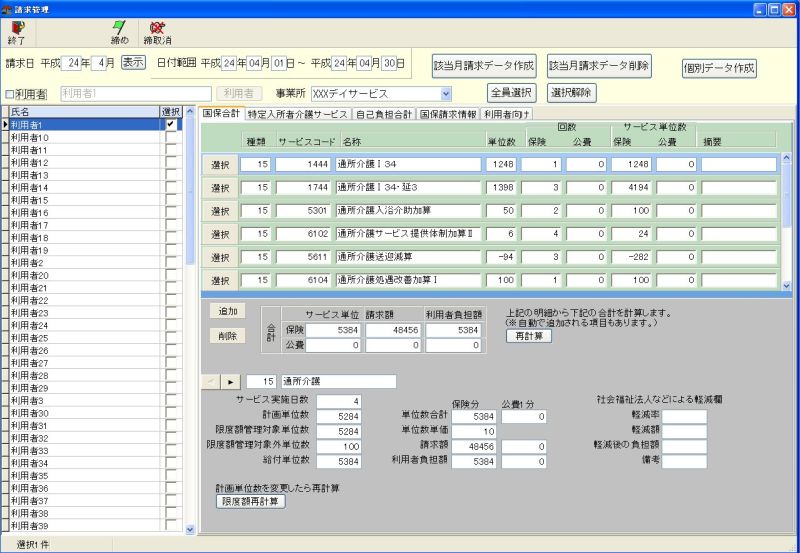
Task: Click the 計画単位数 field
Action: click(339, 416)
